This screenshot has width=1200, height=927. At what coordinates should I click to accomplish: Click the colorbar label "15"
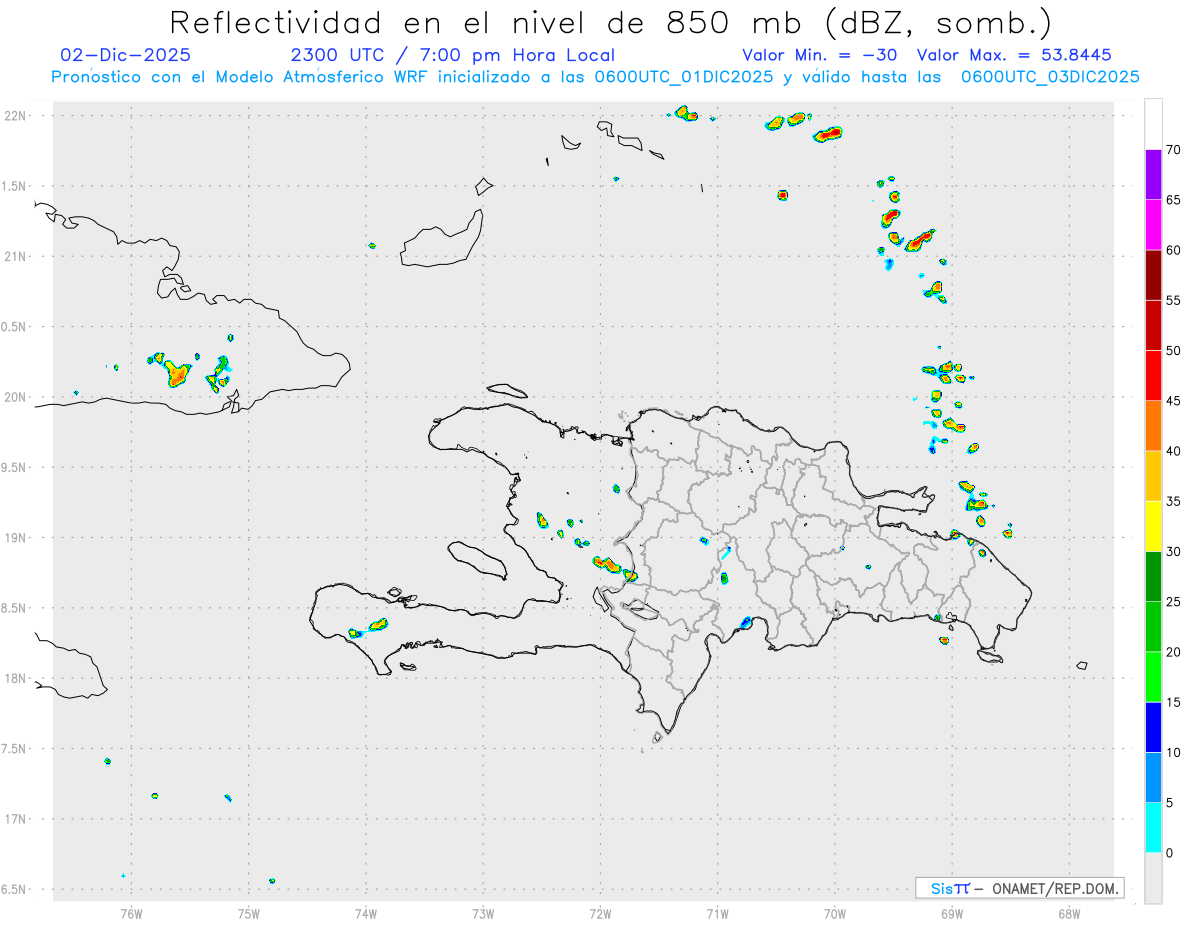click(1173, 702)
